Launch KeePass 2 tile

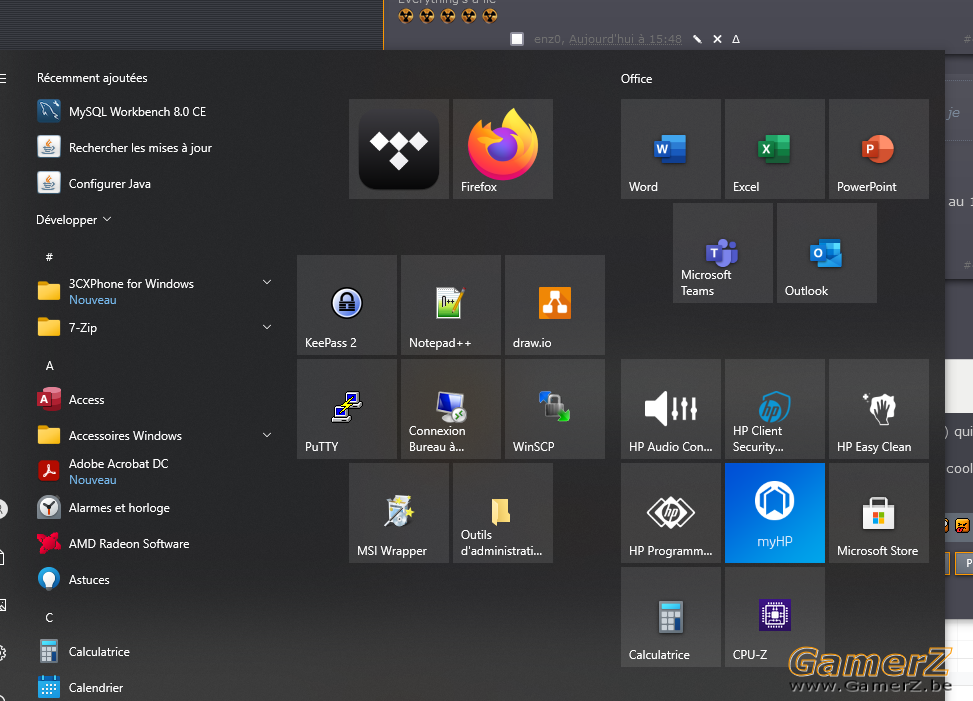point(347,305)
